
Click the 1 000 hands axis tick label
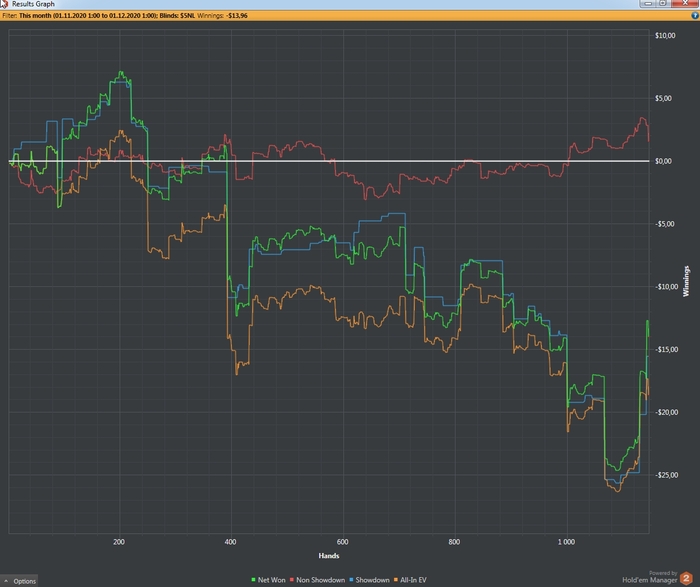click(566, 542)
